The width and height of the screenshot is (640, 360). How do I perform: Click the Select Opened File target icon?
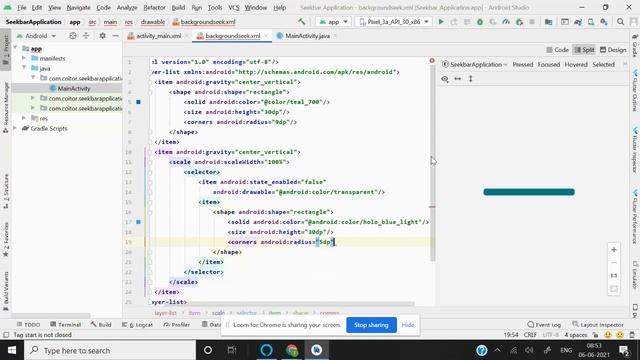click(73, 36)
